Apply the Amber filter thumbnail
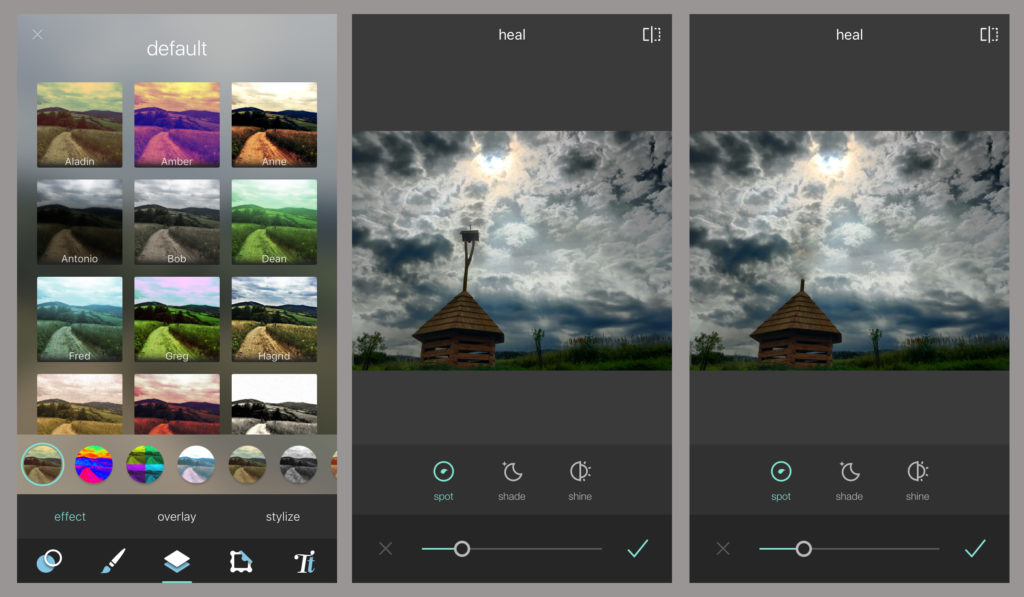 point(177,124)
